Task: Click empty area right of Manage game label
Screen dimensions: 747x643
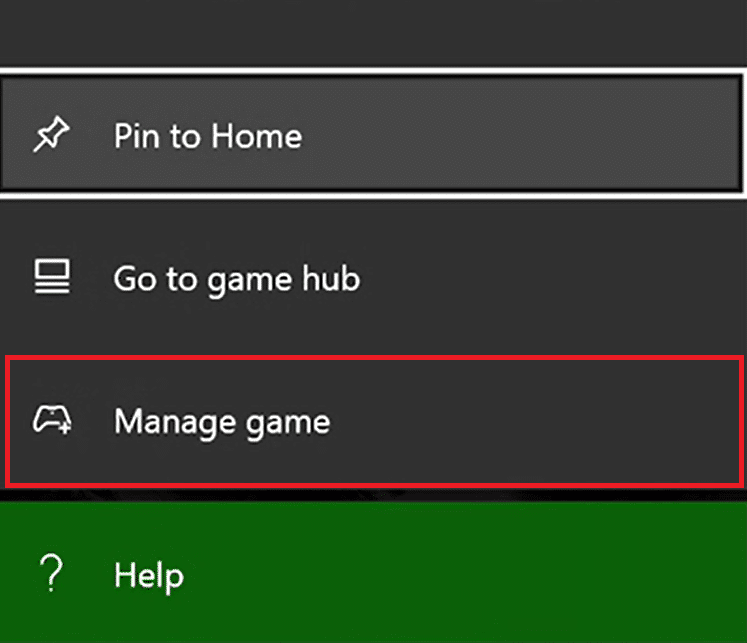Action: [x=540, y=421]
